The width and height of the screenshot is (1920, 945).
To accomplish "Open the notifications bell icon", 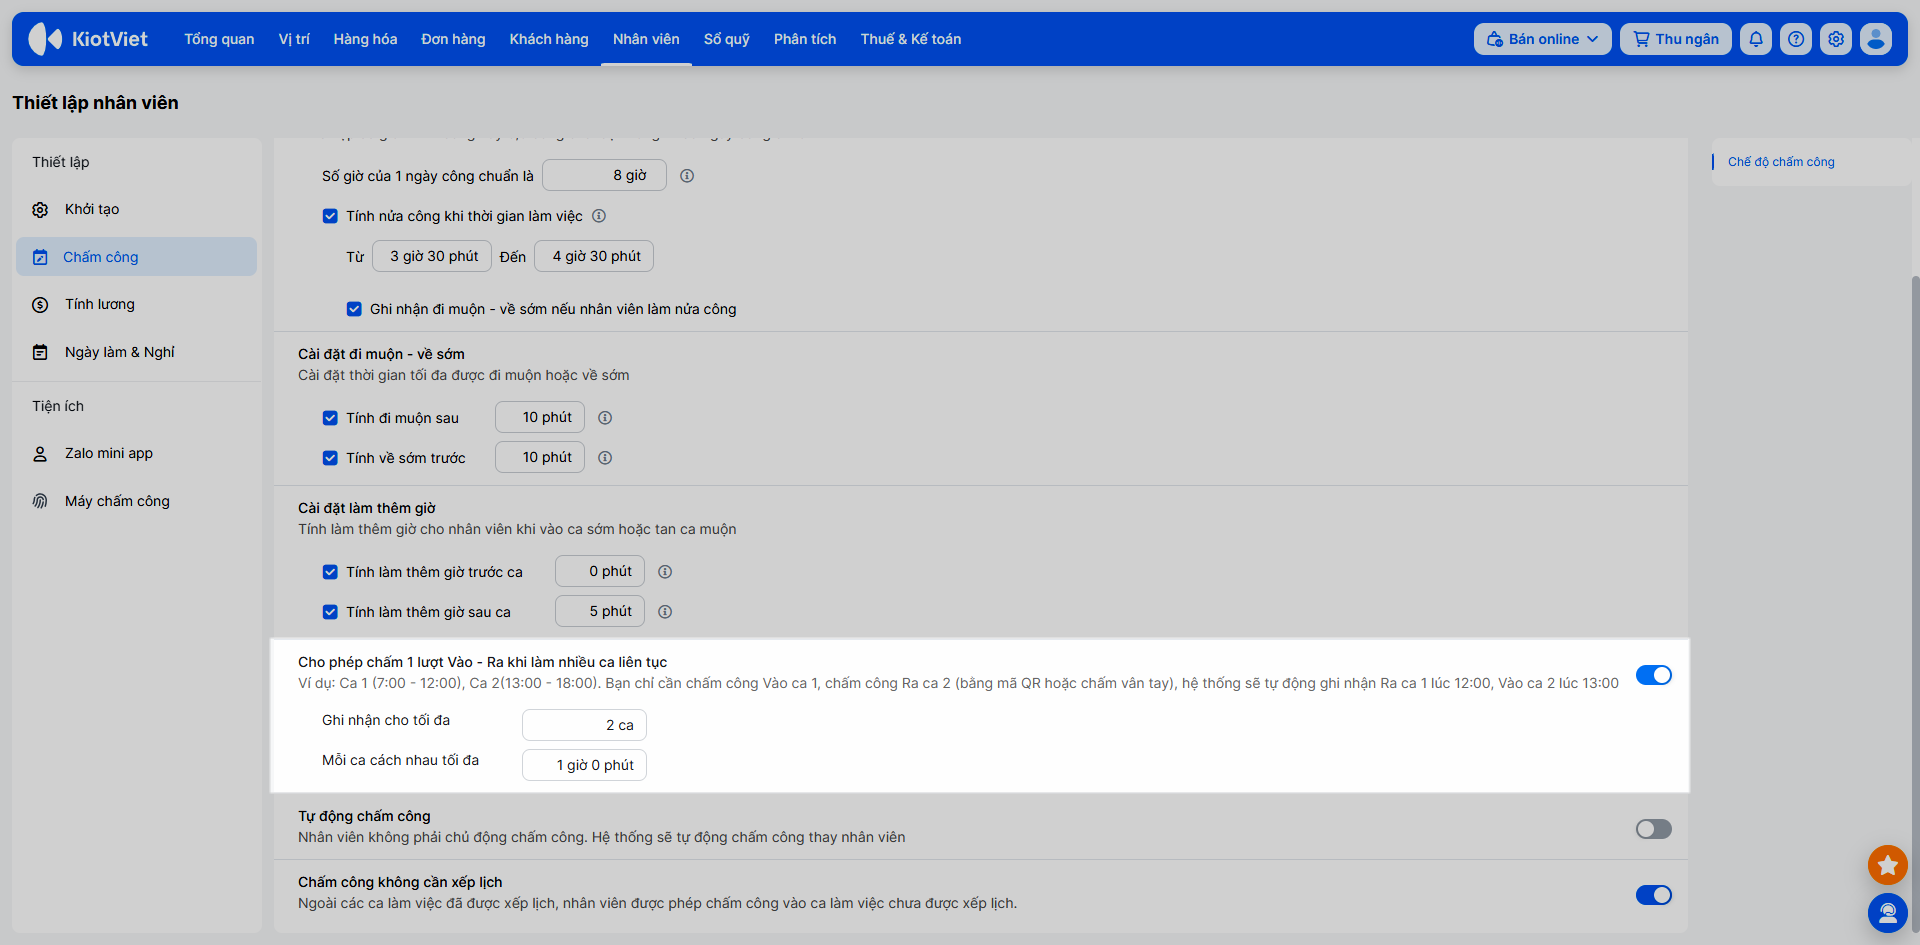I will [1756, 39].
